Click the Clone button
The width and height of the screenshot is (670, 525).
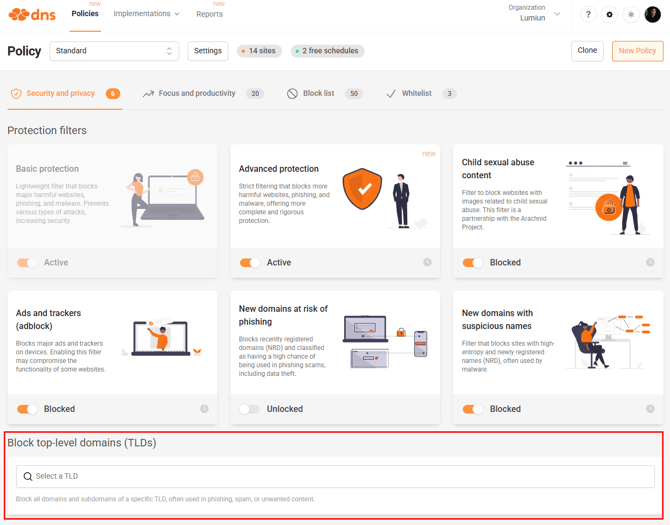pos(587,51)
